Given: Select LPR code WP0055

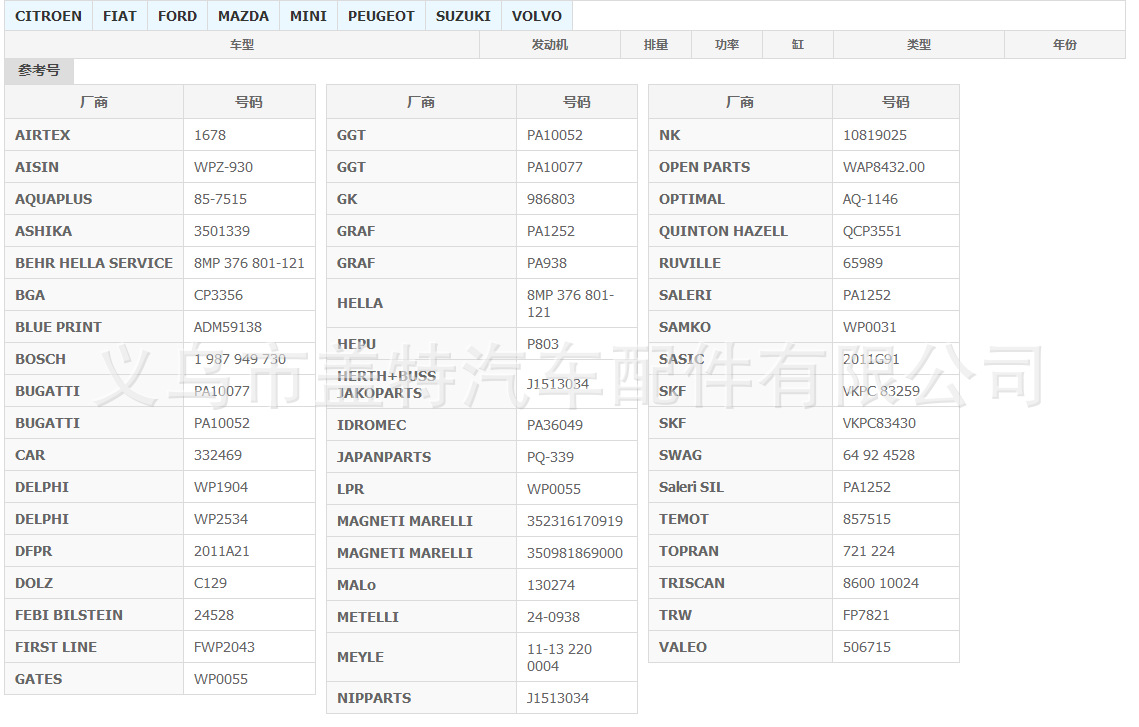Looking at the screenshot, I should click(577, 489).
